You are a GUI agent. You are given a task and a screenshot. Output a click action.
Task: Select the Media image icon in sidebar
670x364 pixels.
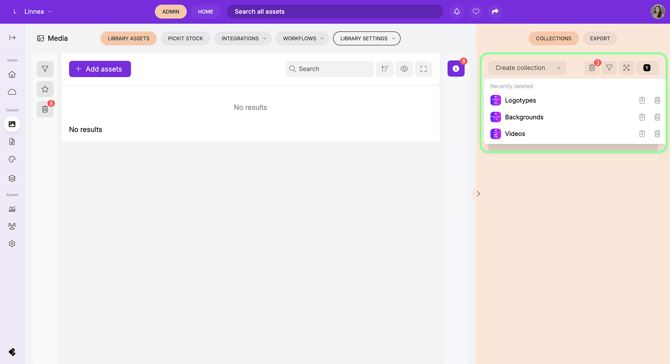coord(12,124)
